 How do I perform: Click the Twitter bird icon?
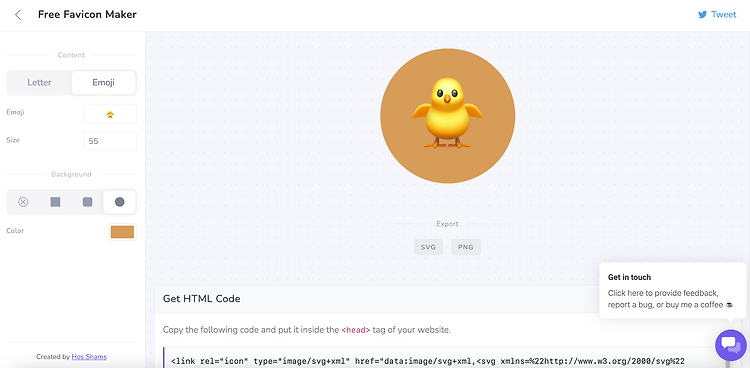(702, 15)
